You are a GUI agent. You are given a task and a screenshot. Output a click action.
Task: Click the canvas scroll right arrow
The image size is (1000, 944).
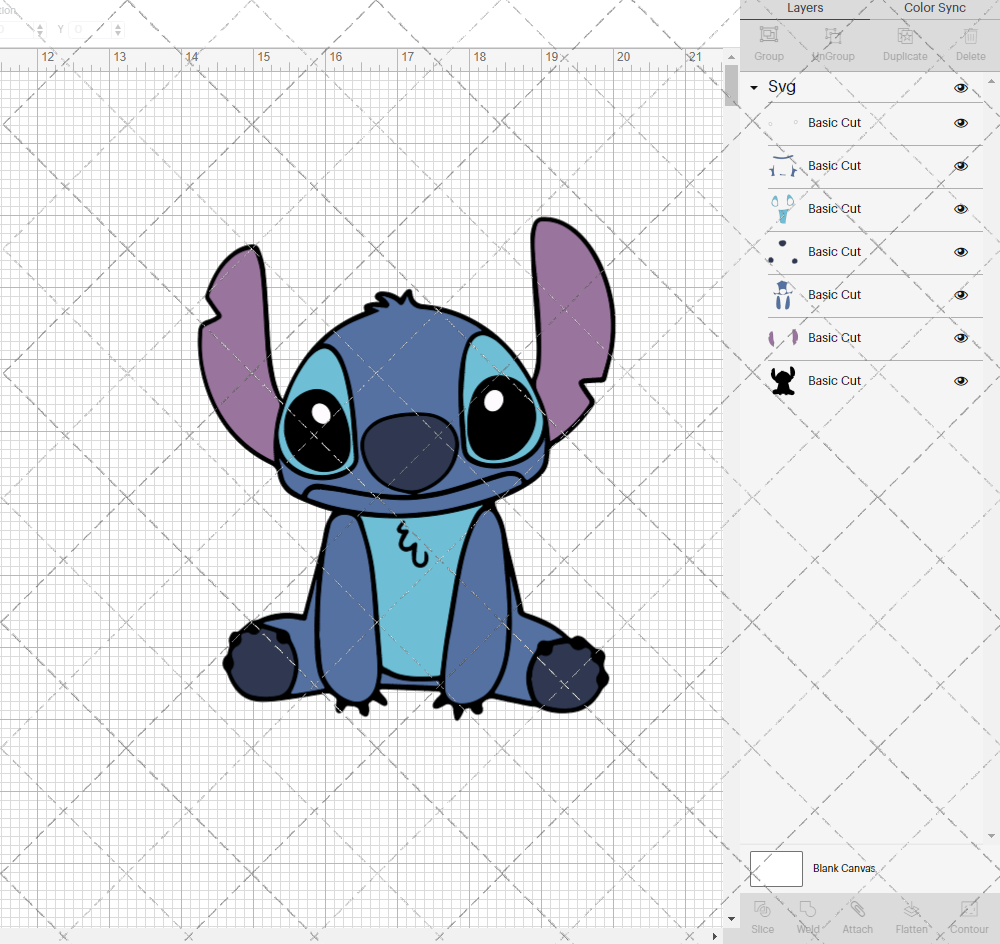click(714, 936)
